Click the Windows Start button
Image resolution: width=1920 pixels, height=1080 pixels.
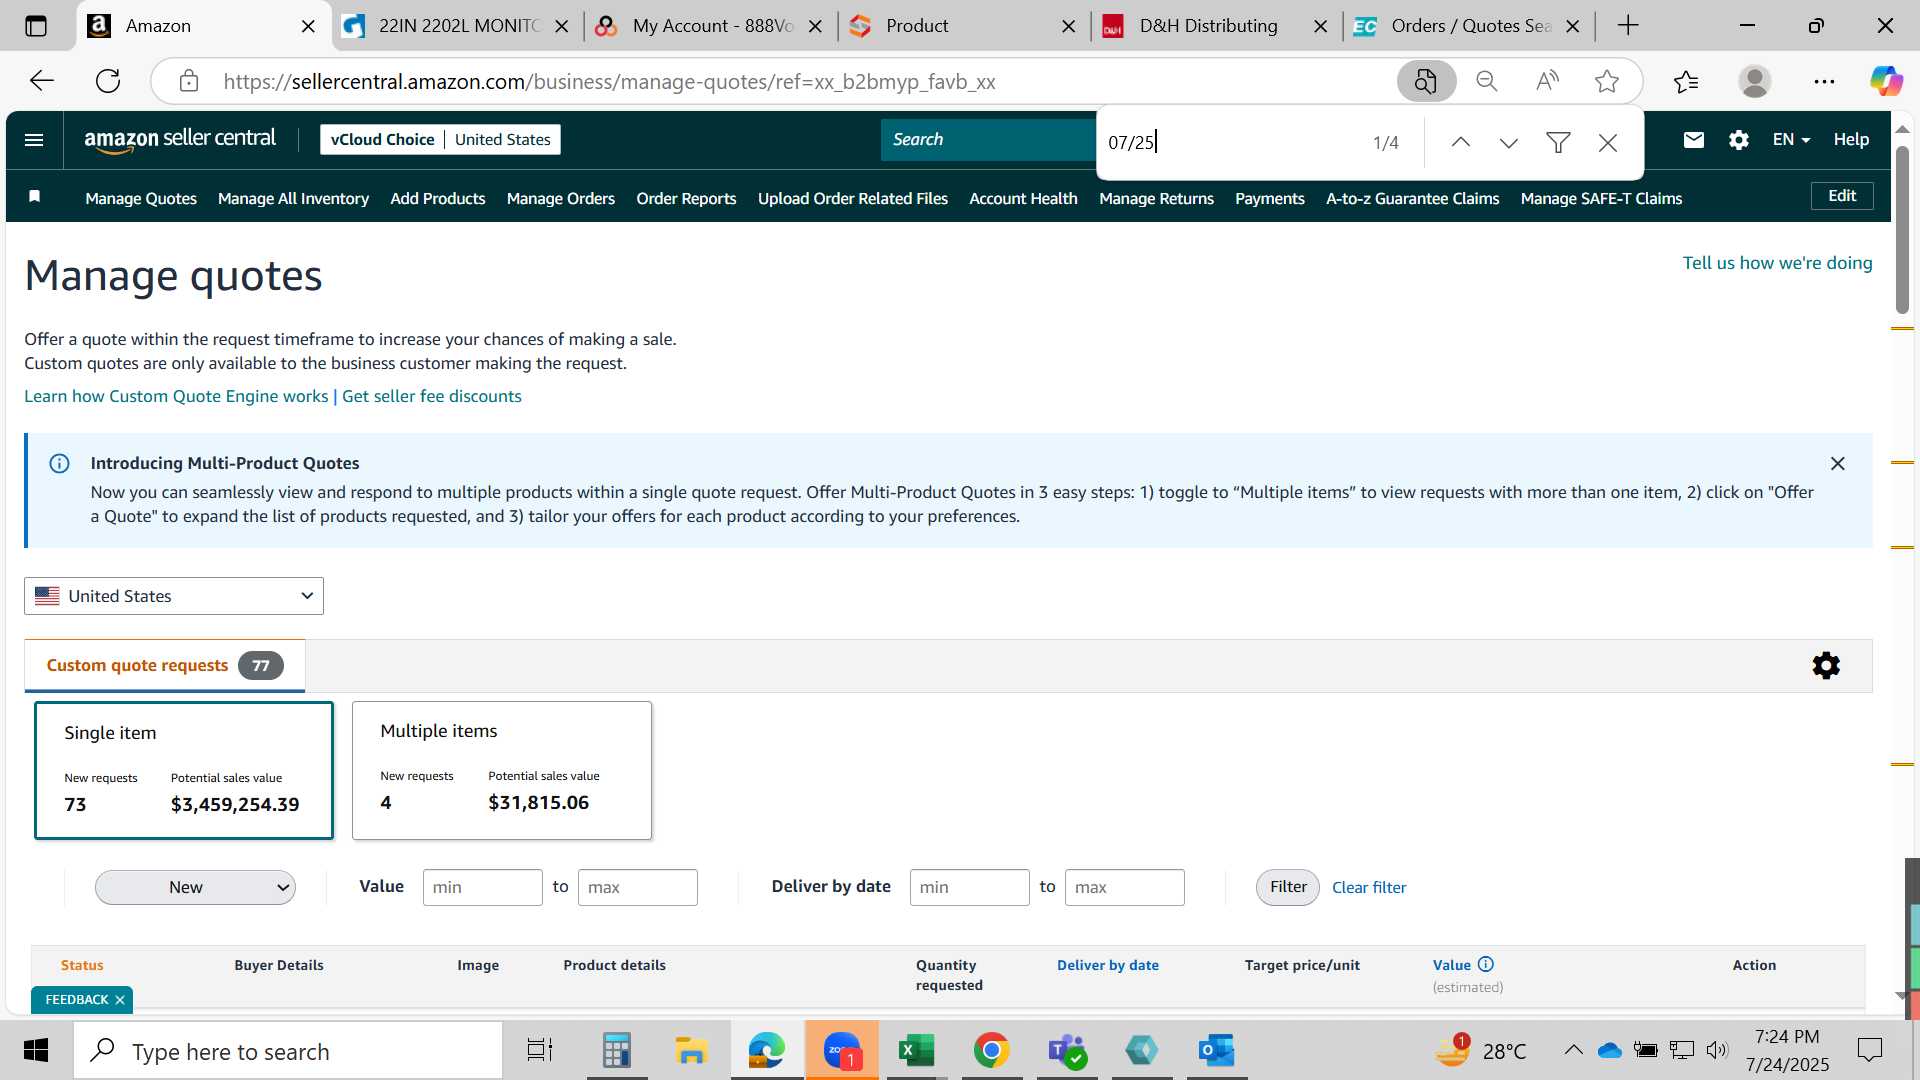click(36, 1051)
